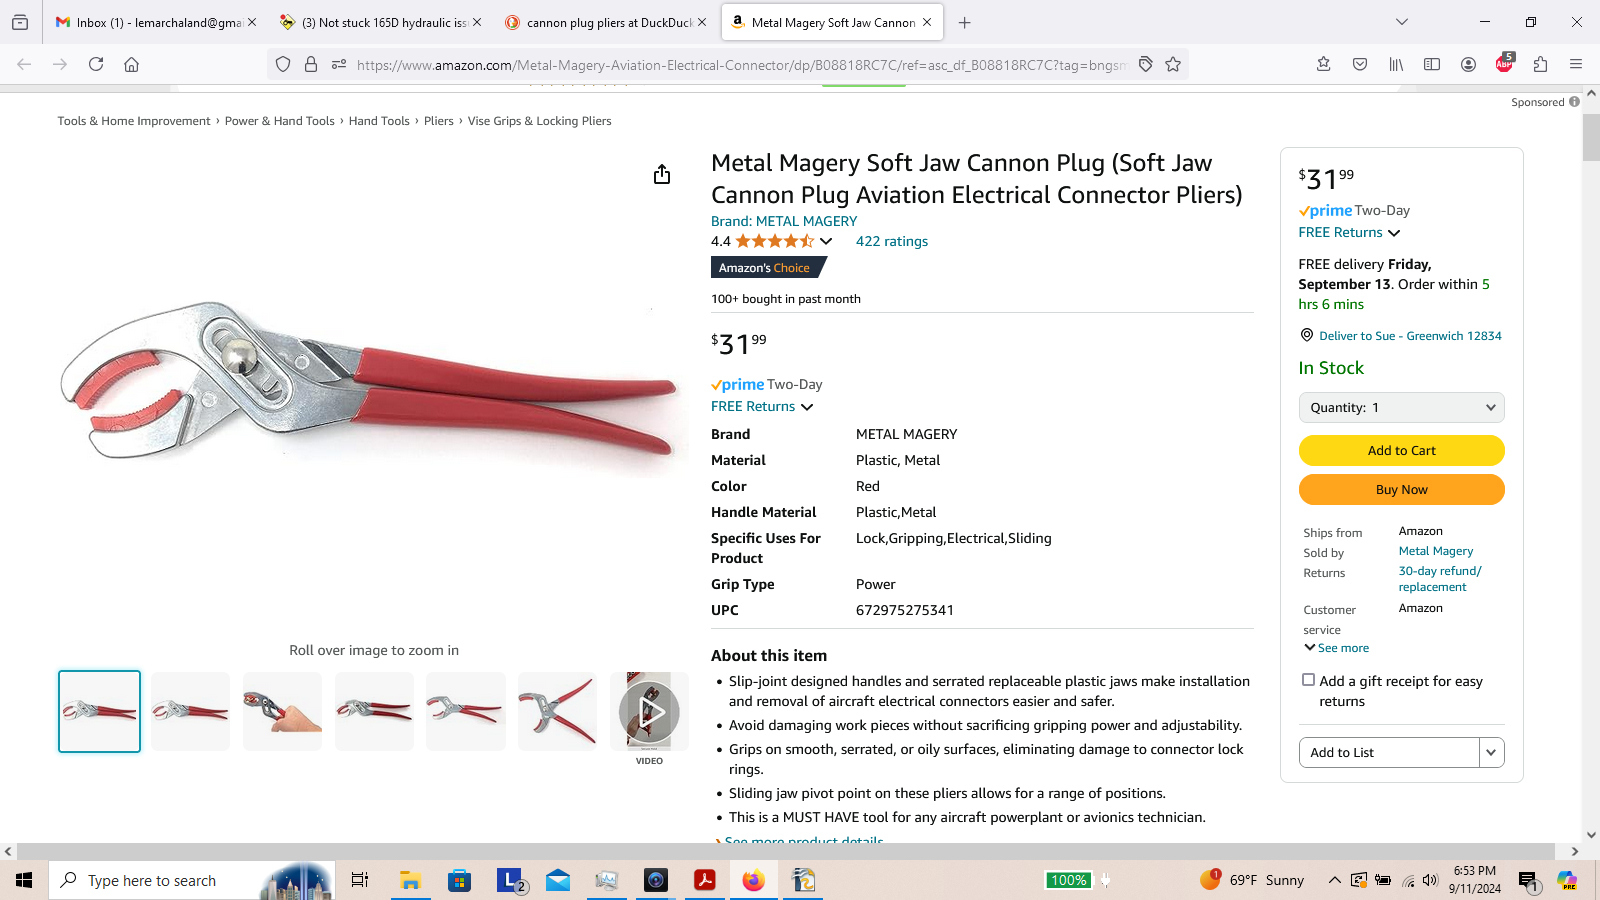Reload the page with the refresh icon
This screenshot has width=1600, height=900.
[x=96, y=64]
